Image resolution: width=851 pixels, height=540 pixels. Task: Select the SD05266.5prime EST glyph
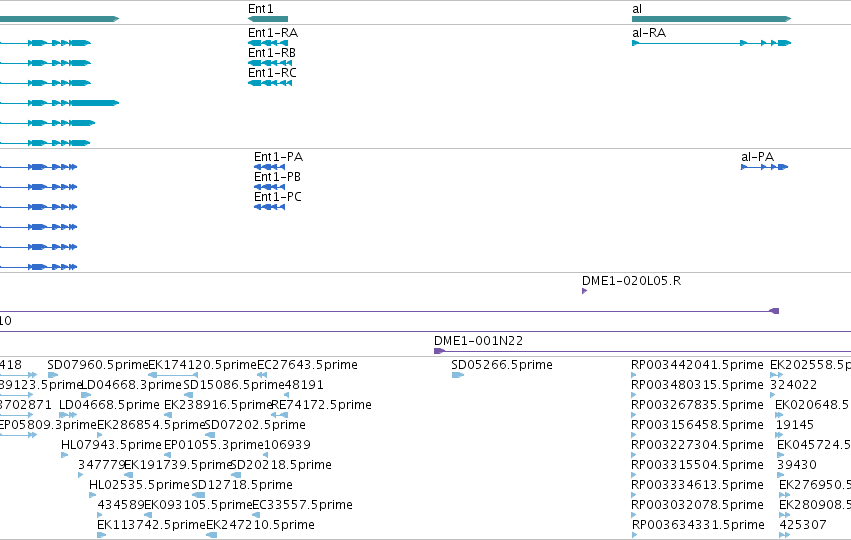click(x=458, y=375)
